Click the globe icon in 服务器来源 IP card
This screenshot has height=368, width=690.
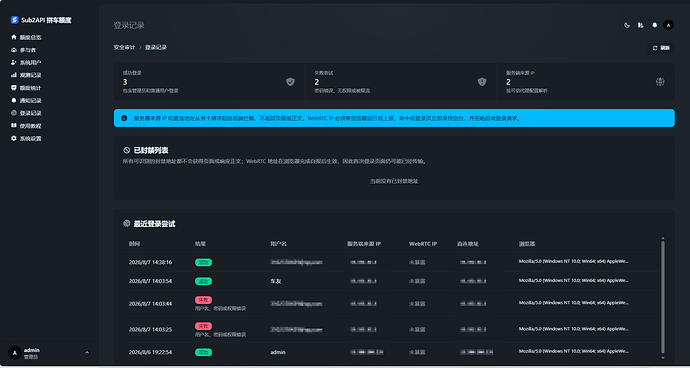(660, 81)
